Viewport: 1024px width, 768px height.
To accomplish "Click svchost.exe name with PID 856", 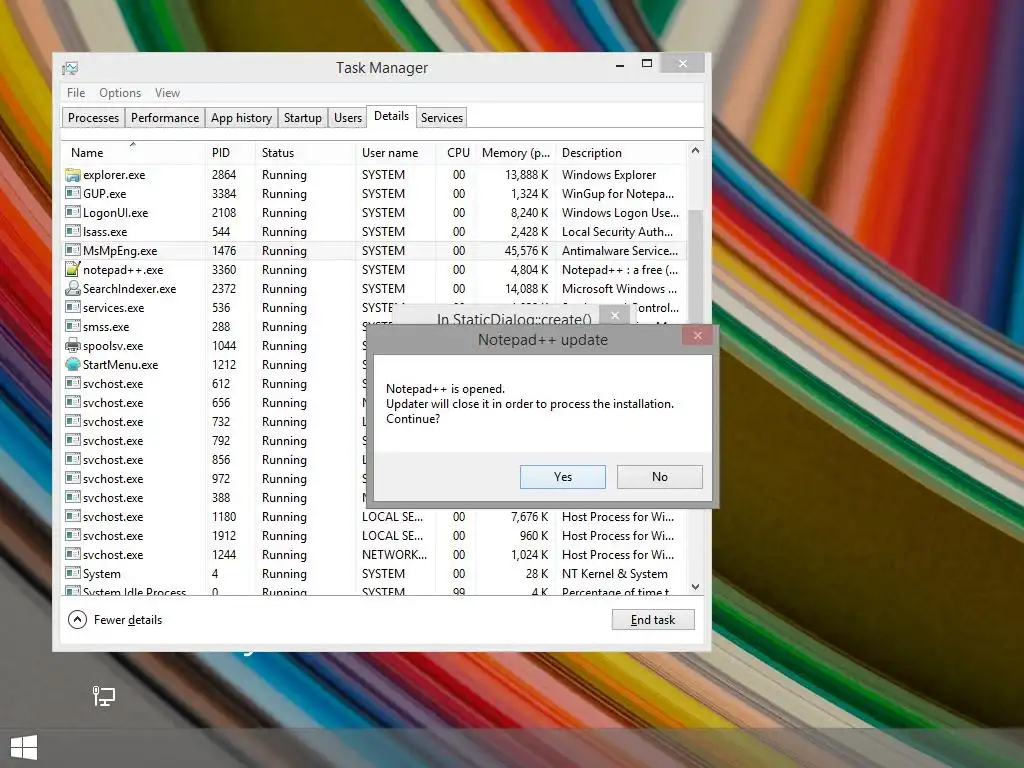I will 113,460.
